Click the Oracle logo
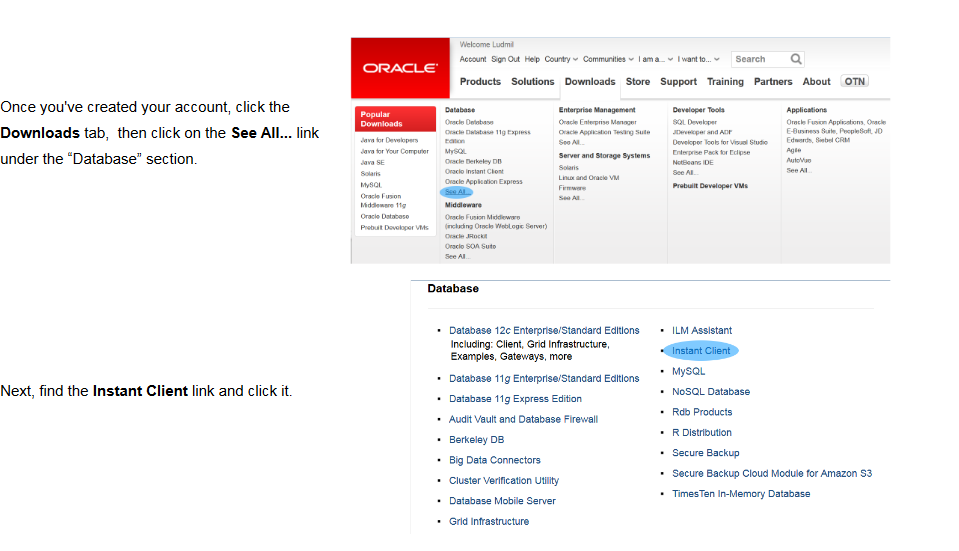The image size is (959, 551). [399, 68]
